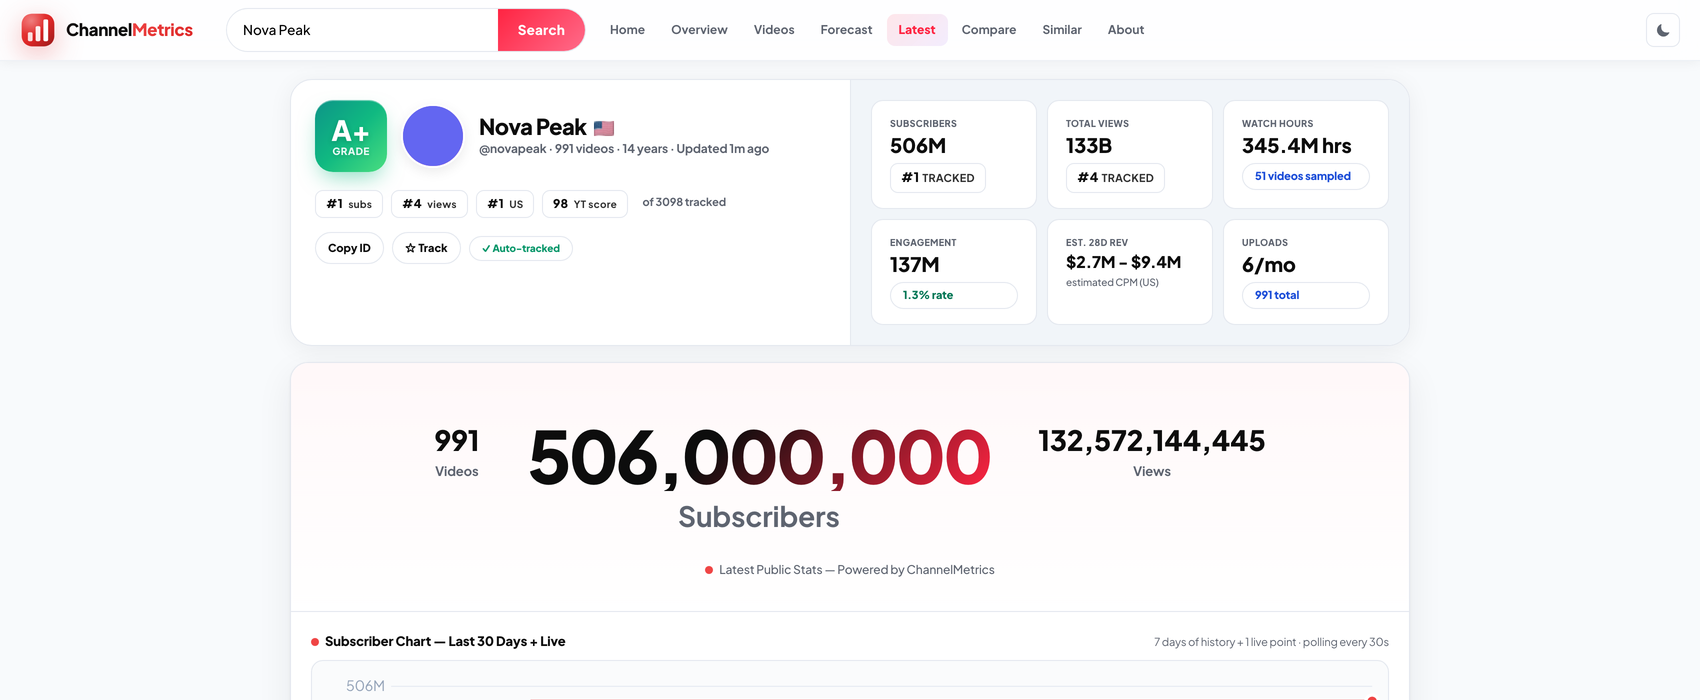
Task: Select the Latest nav tab
Action: (x=917, y=30)
